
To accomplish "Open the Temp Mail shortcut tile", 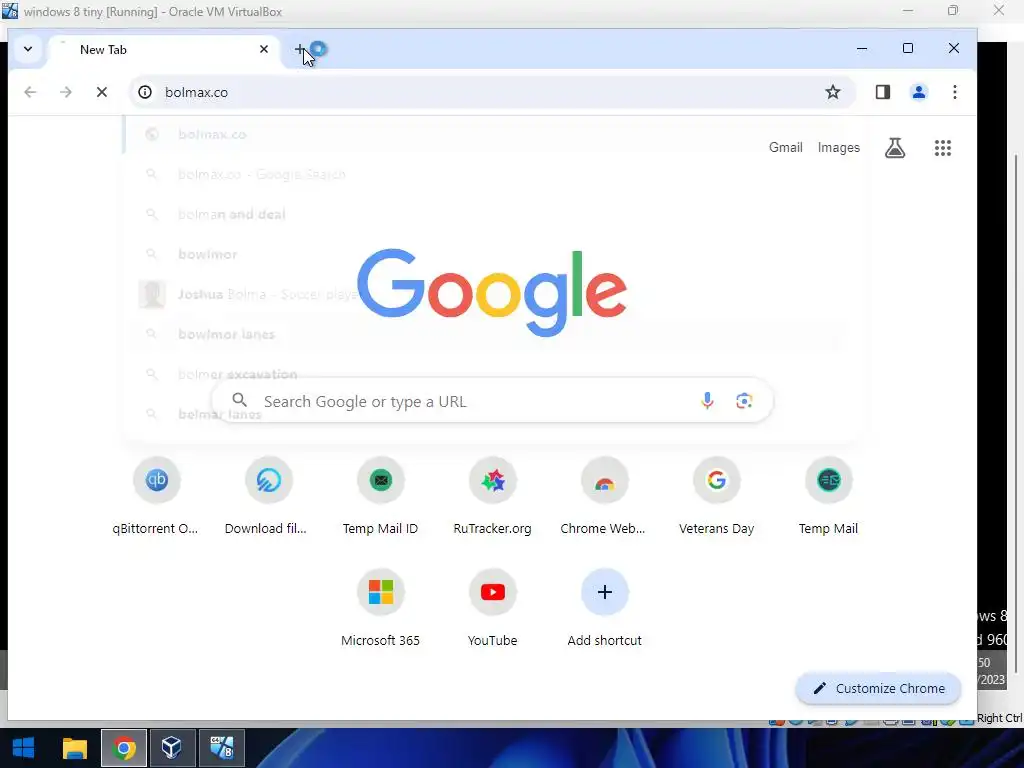I will point(828,496).
